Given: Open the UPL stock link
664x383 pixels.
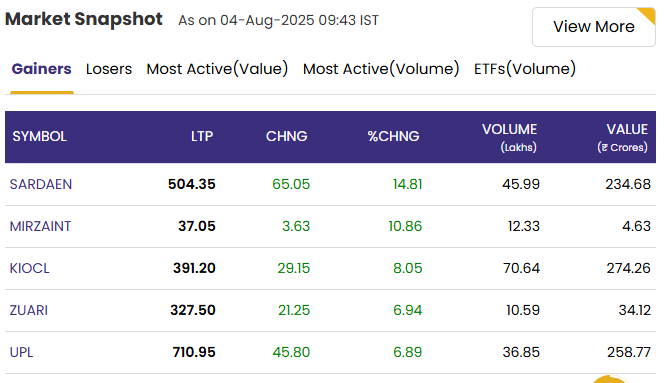Looking at the screenshot, I should point(21,352).
